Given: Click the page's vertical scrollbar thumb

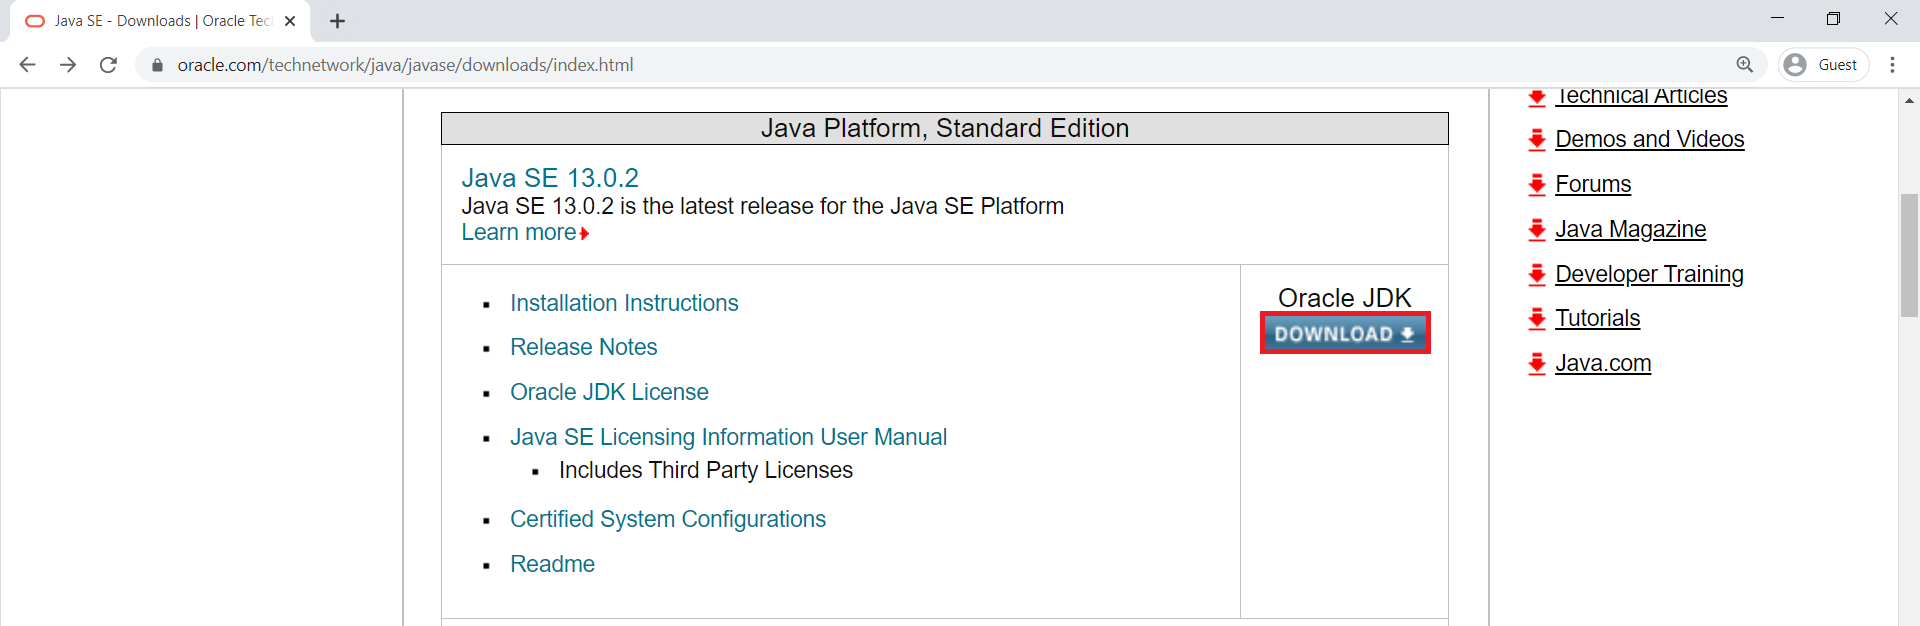Looking at the screenshot, I should [1909, 255].
